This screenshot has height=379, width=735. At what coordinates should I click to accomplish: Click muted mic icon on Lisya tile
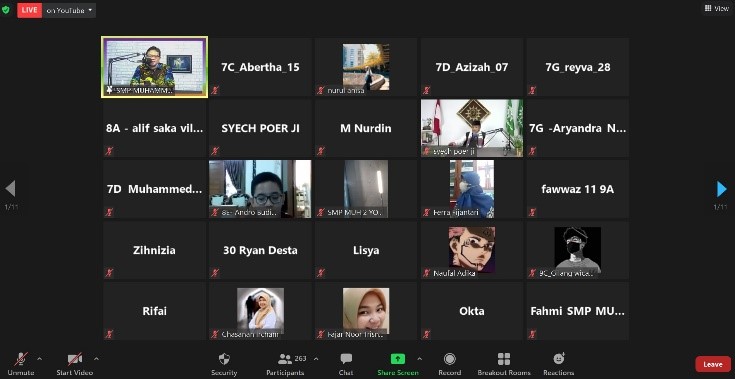(321, 273)
